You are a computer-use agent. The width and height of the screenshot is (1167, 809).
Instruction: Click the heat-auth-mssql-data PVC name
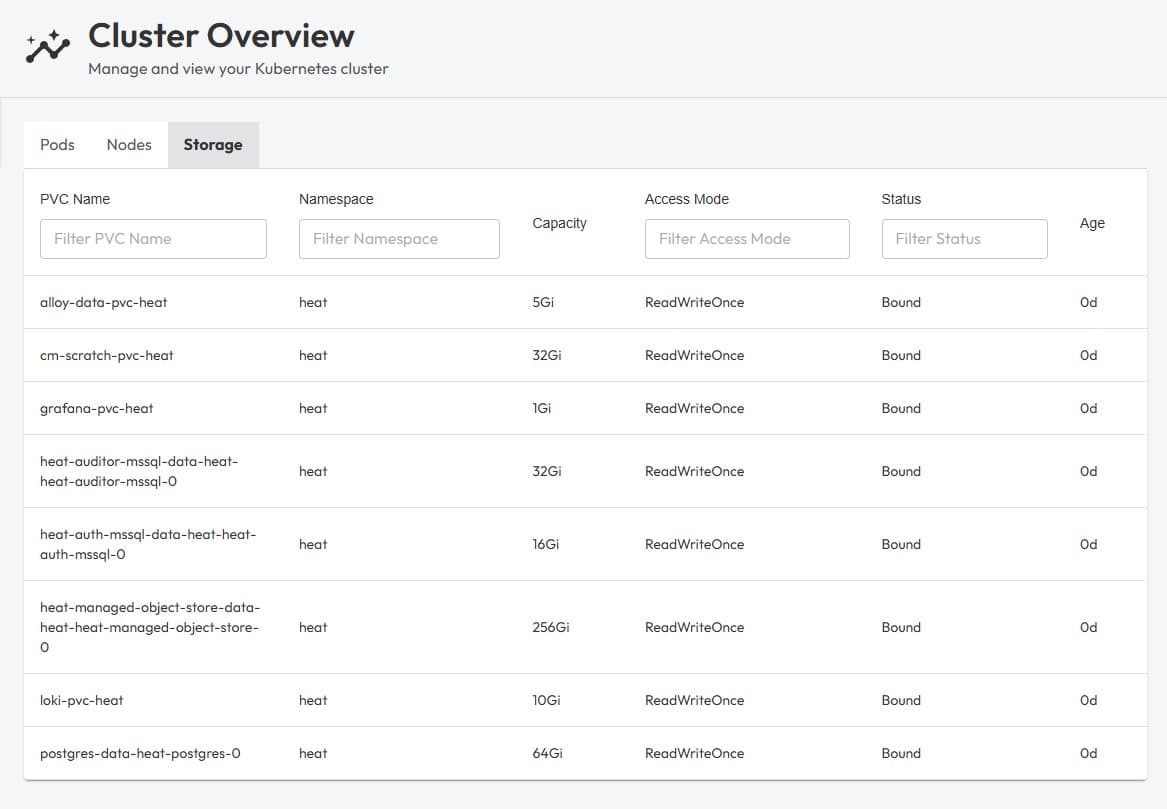148,544
